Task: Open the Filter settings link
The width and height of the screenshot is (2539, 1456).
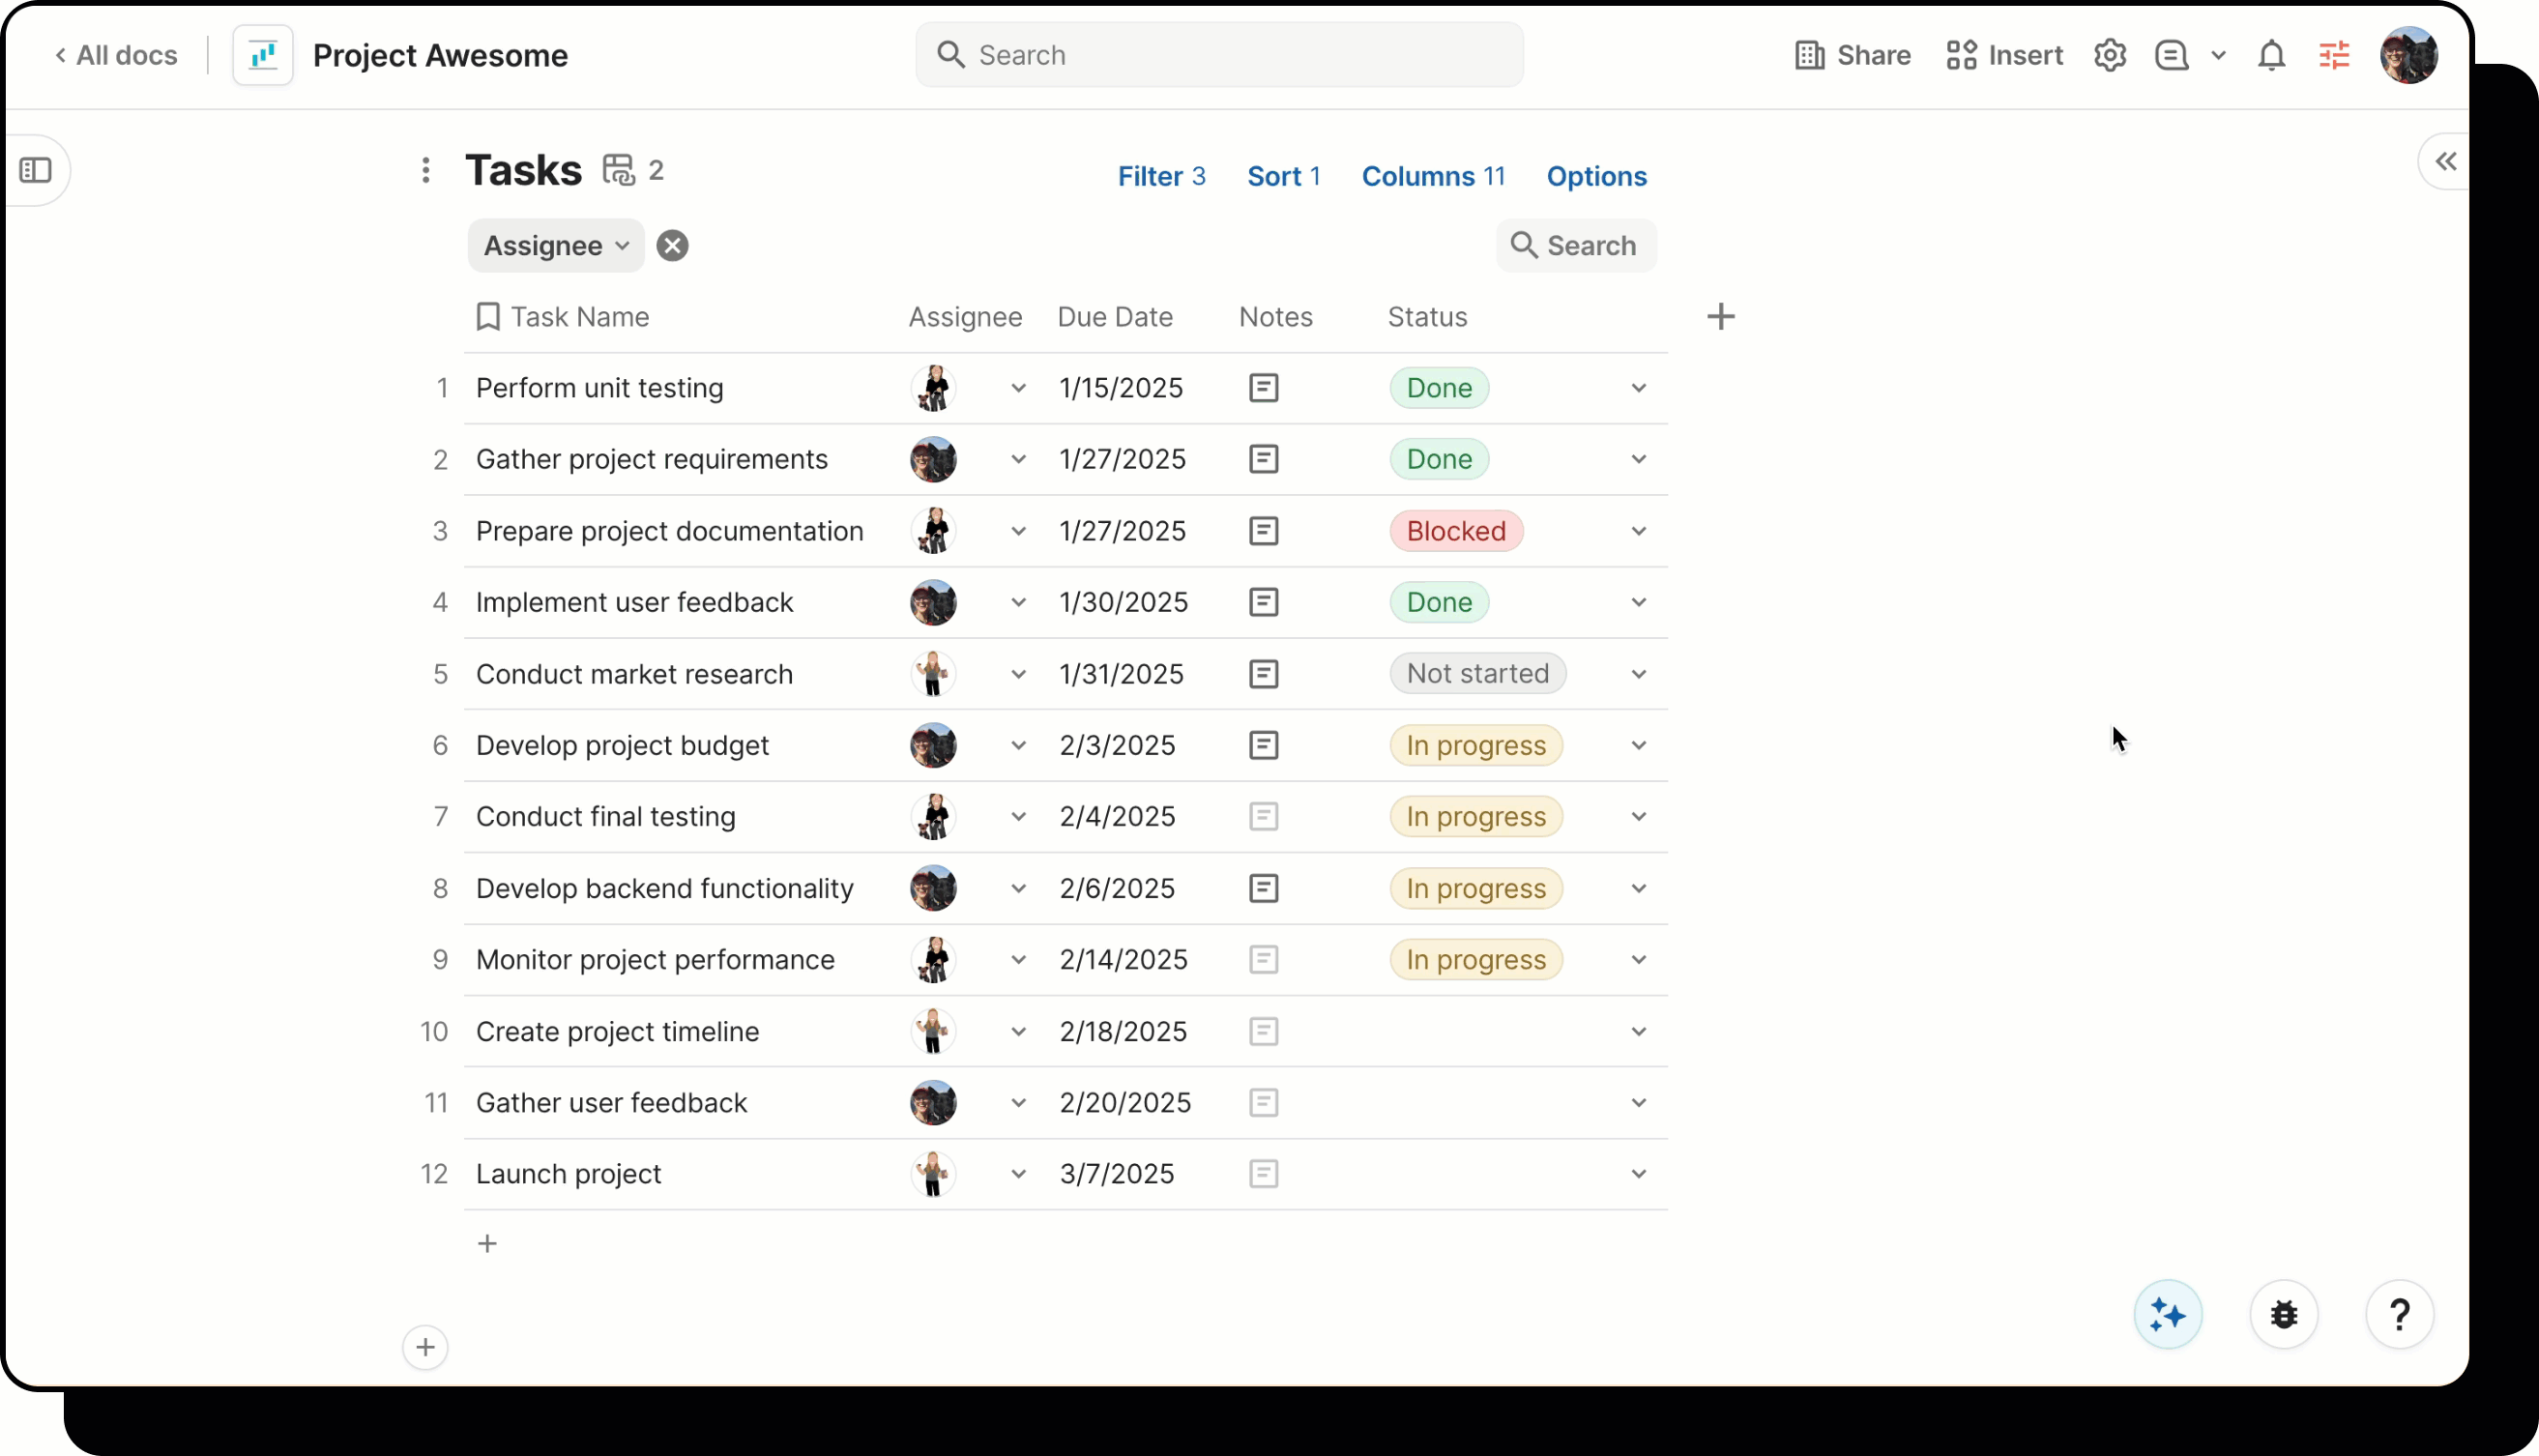Action: (1161, 176)
